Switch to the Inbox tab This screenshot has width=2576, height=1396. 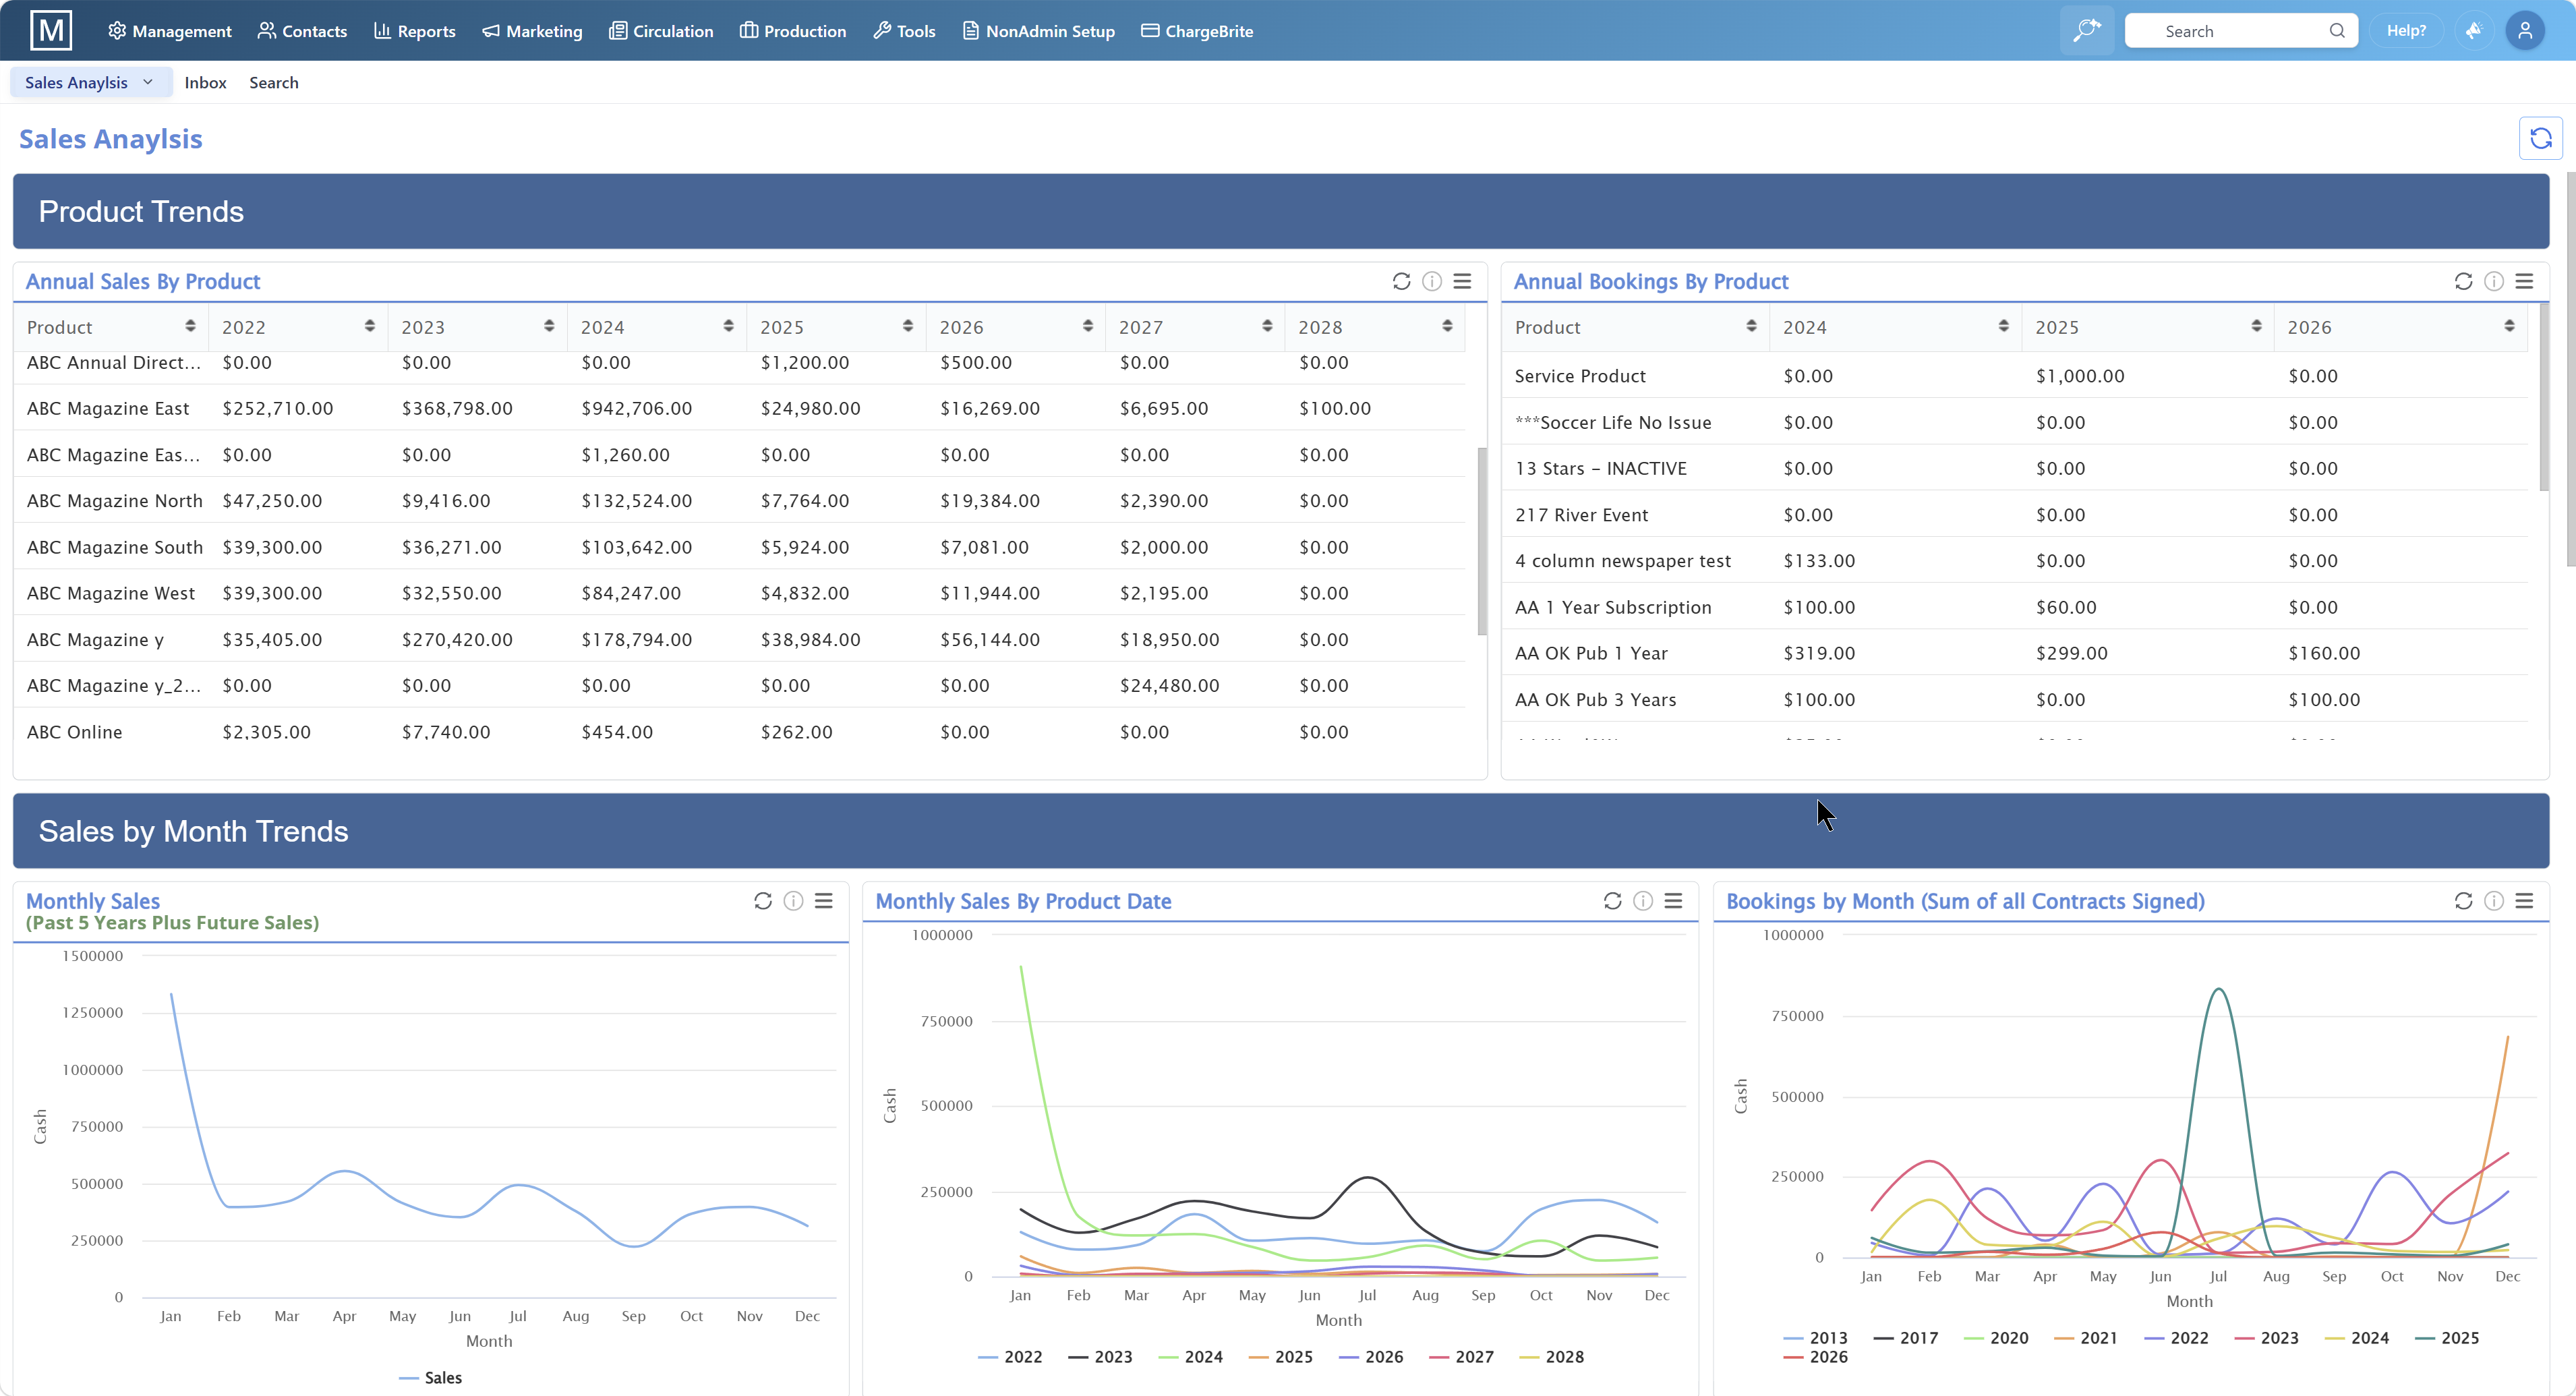point(205,82)
